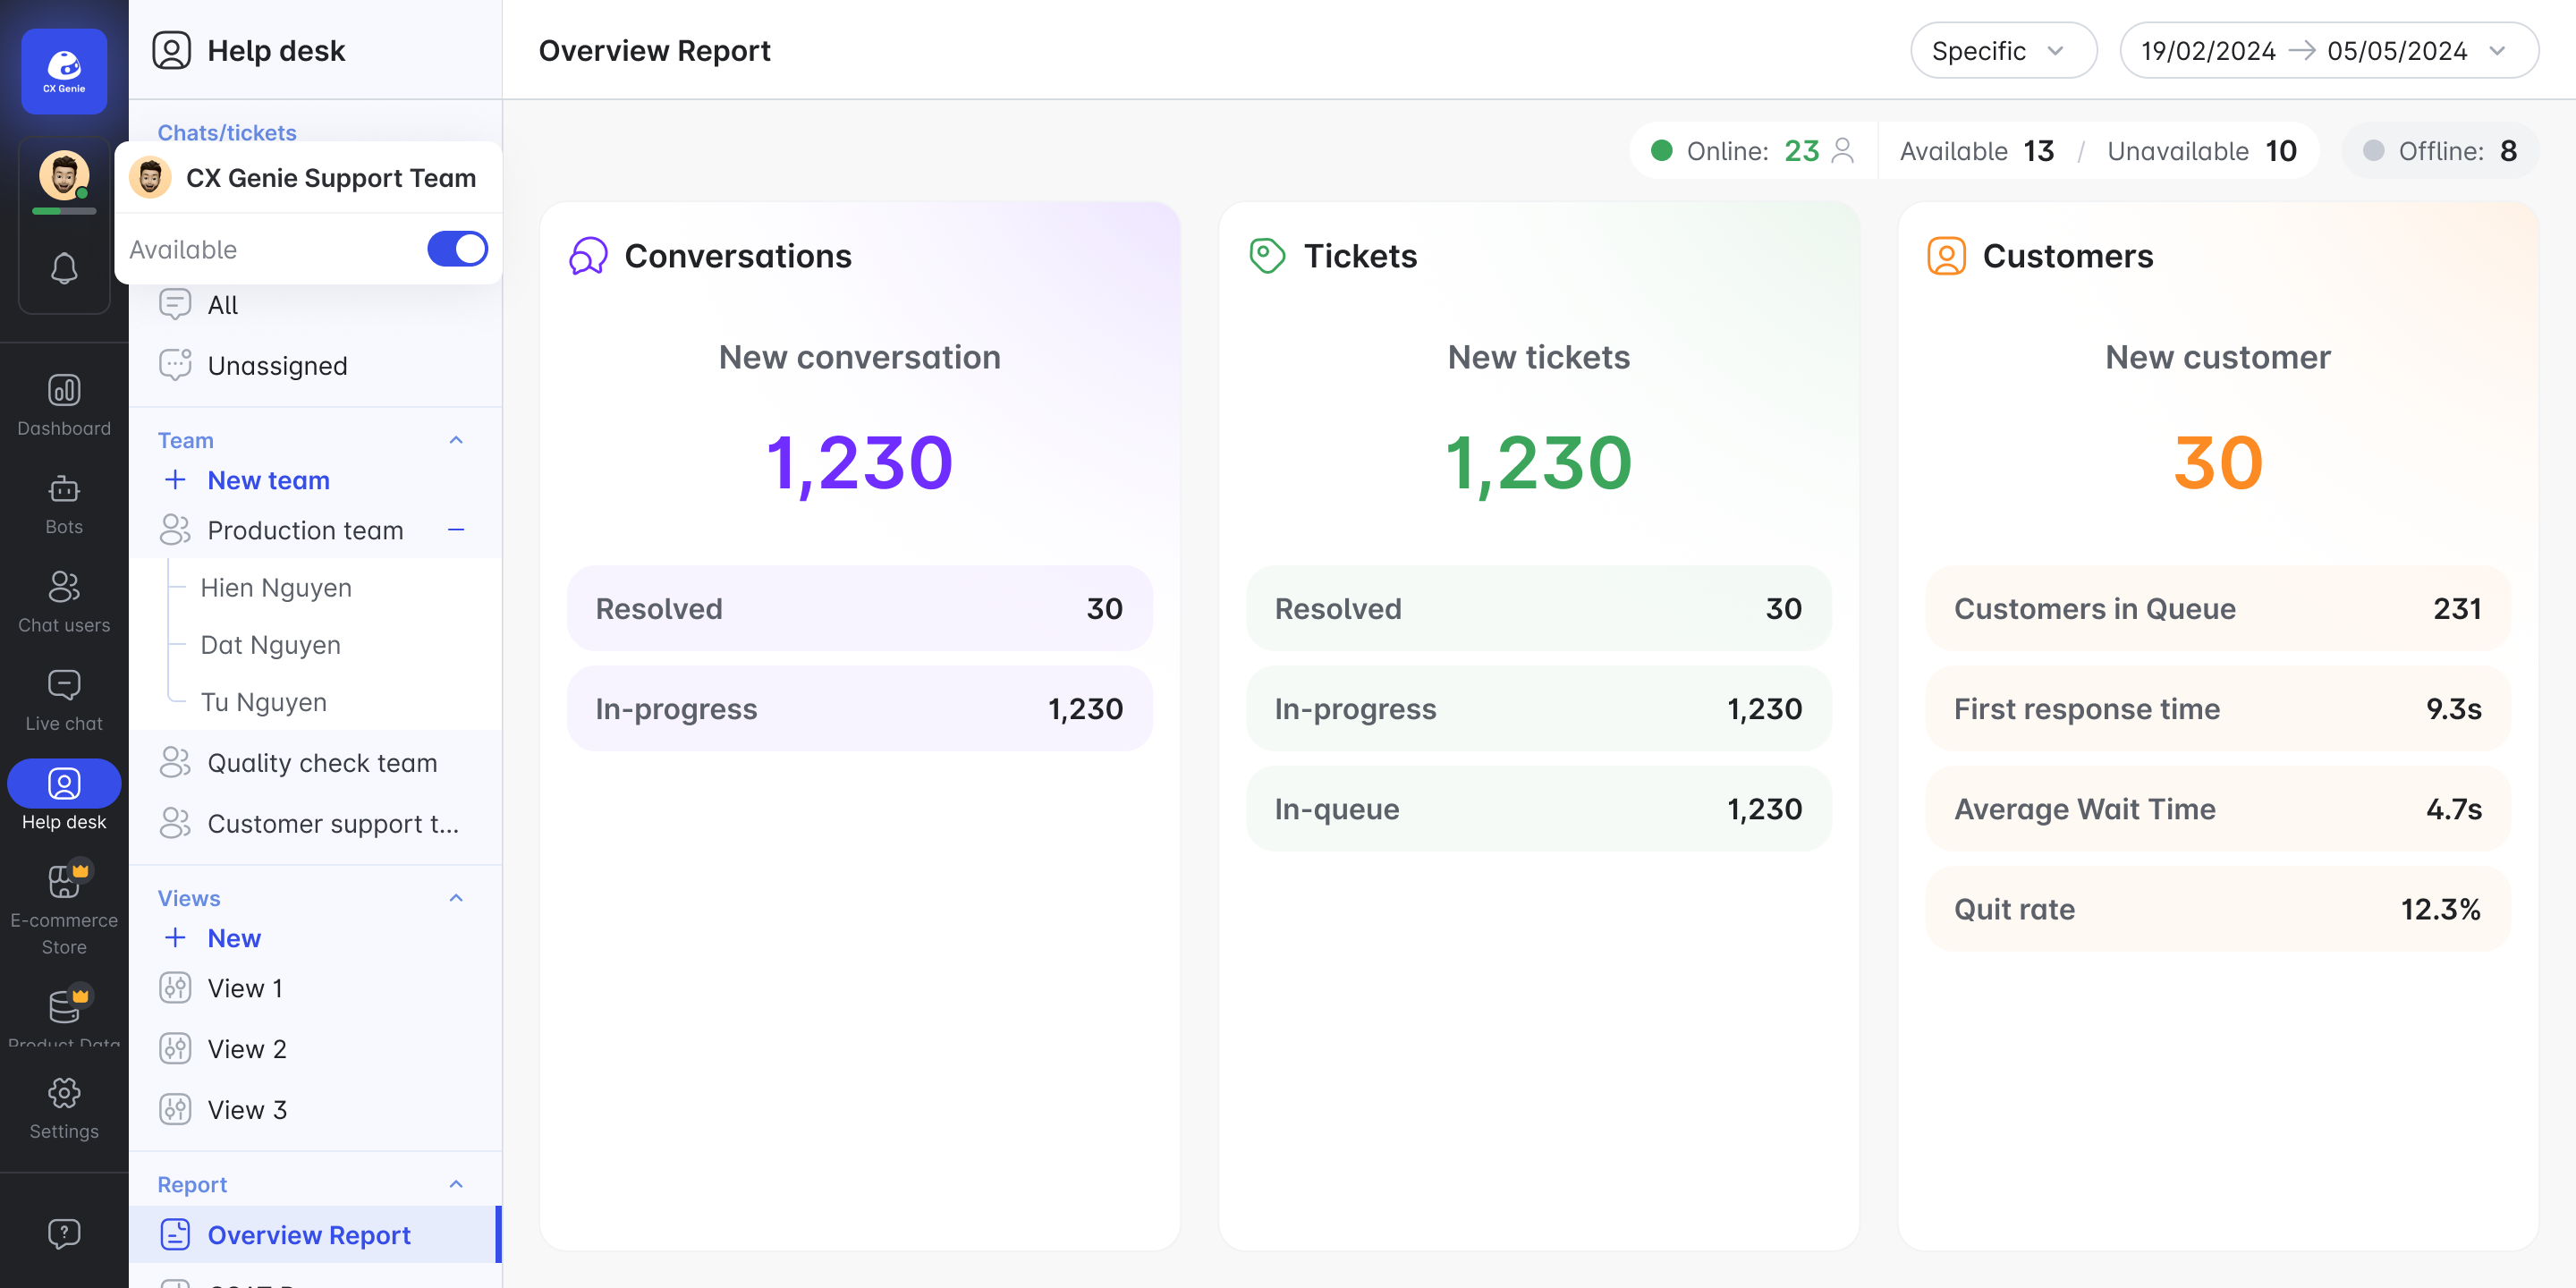Click New to add a view
This screenshot has height=1288, width=2576.
tap(233, 938)
